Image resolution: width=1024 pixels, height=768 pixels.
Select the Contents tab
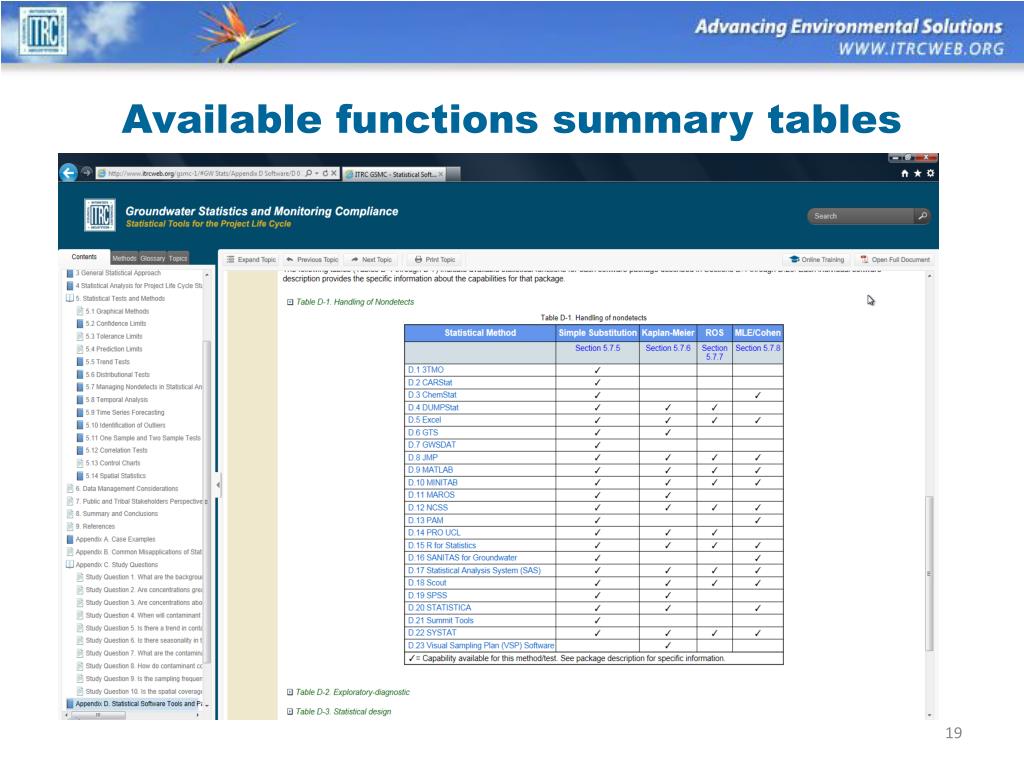tap(84, 257)
